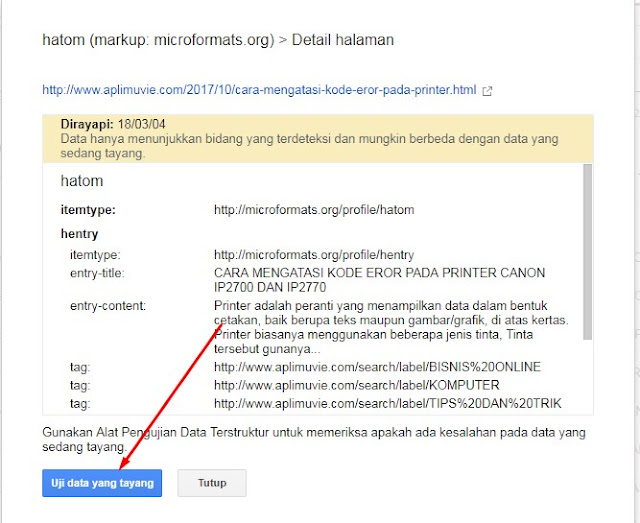The height and width of the screenshot is (523, 640).
Task: Click the TIPS%20DAN%20TRIK tag URL
Action: [x=388, y=403]
